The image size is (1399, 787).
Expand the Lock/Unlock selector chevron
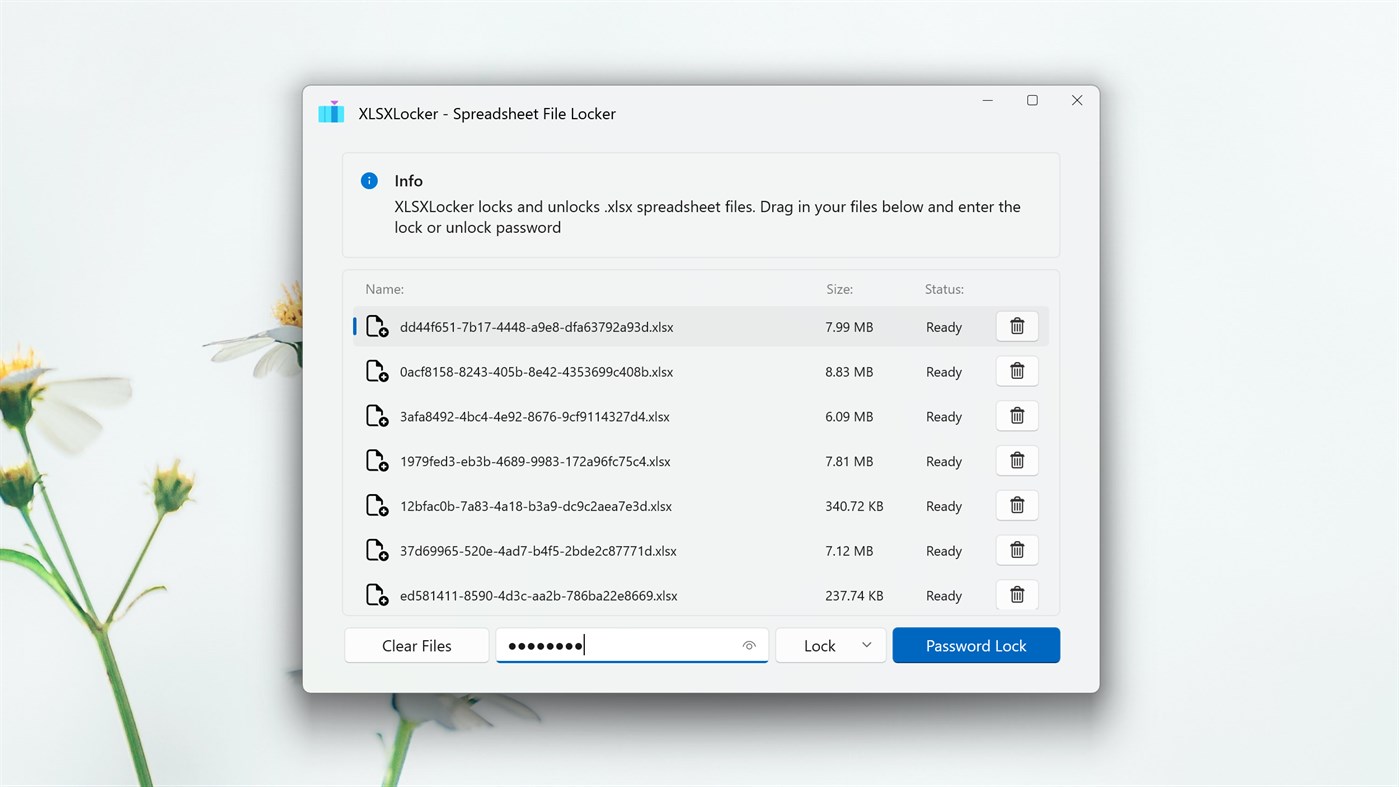pos(866,645)
